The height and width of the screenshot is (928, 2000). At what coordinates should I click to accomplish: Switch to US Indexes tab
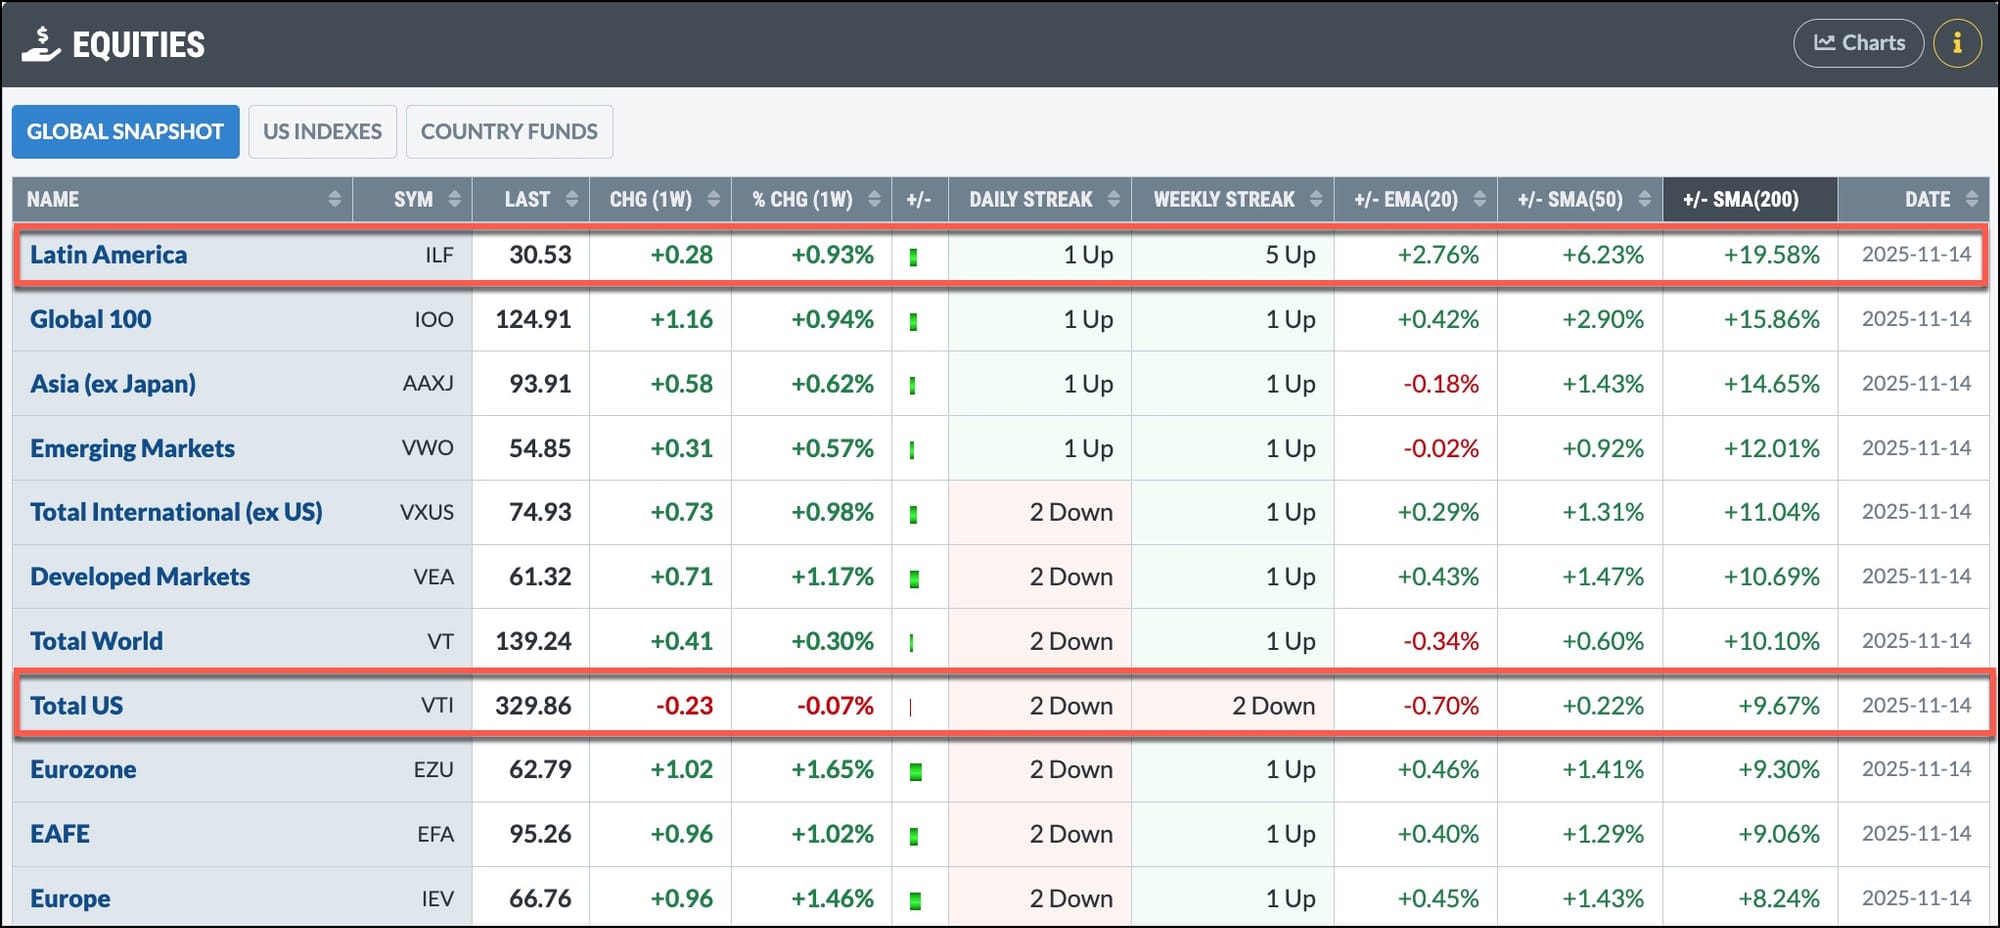coord(322,132)
